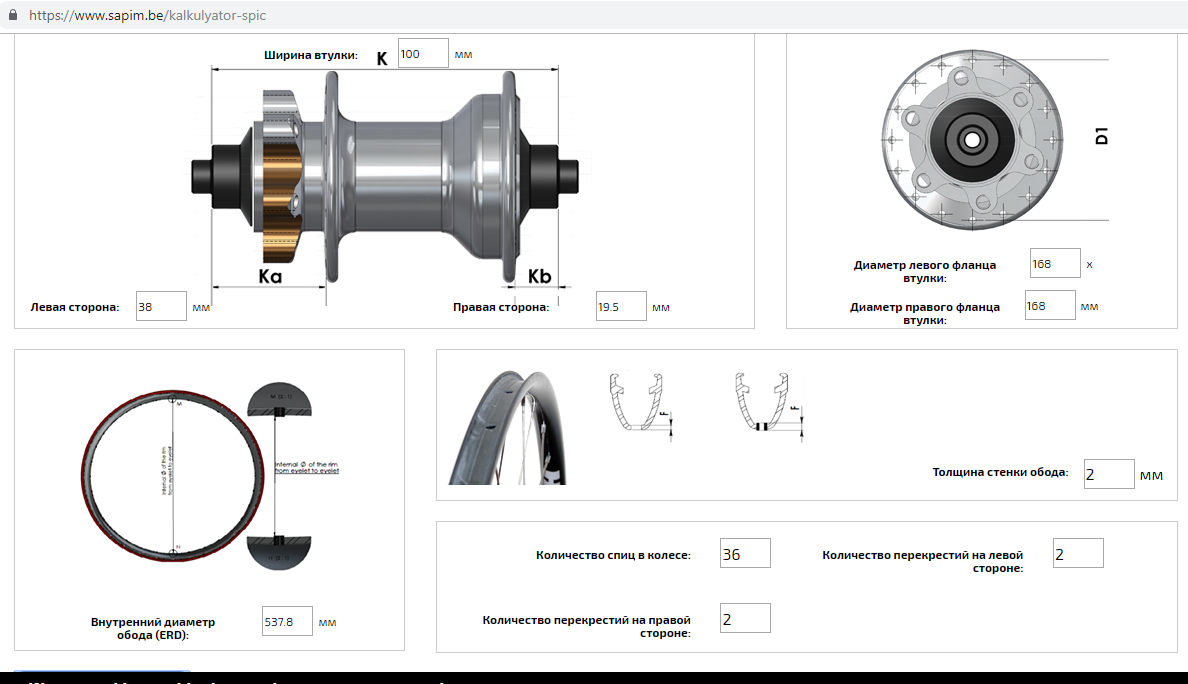Screen dimensions: 1188x684
Task: Click the underlined 'from eyelet to eyelet' text
Action: click(x=307, y=470)
